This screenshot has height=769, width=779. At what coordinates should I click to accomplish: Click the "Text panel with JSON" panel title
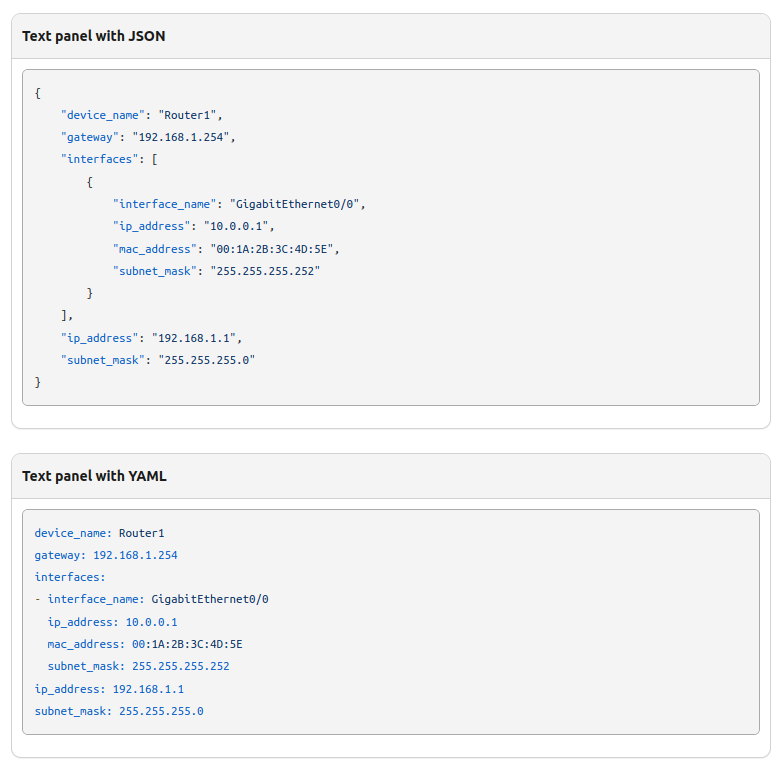[x=94, y=36]
